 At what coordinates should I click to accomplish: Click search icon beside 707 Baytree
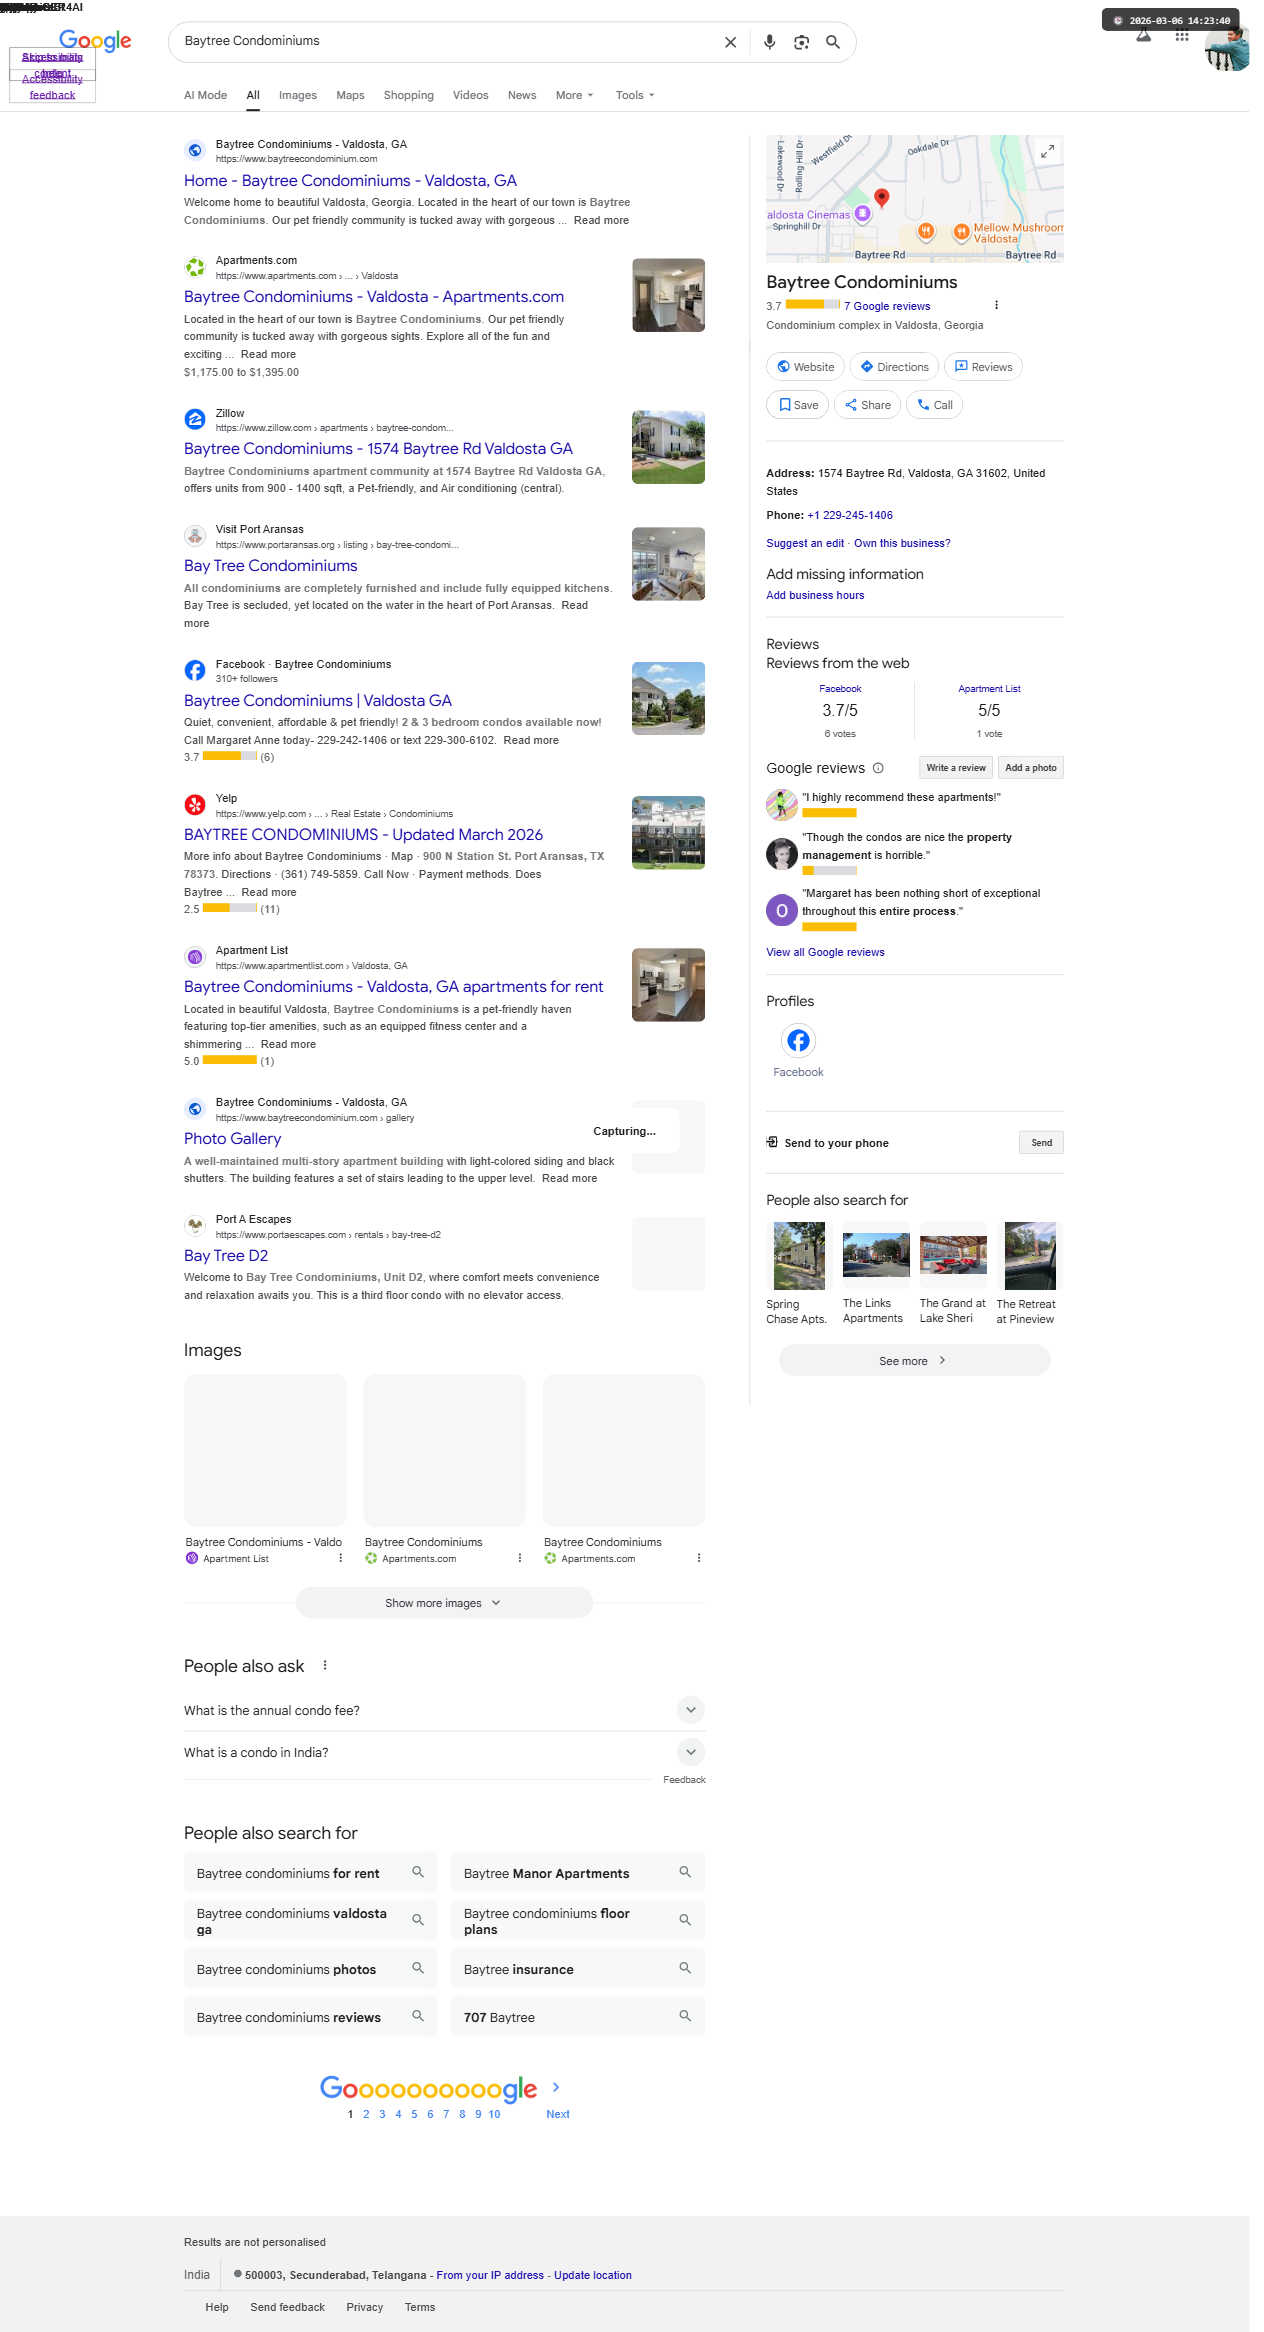(685, 2016)
